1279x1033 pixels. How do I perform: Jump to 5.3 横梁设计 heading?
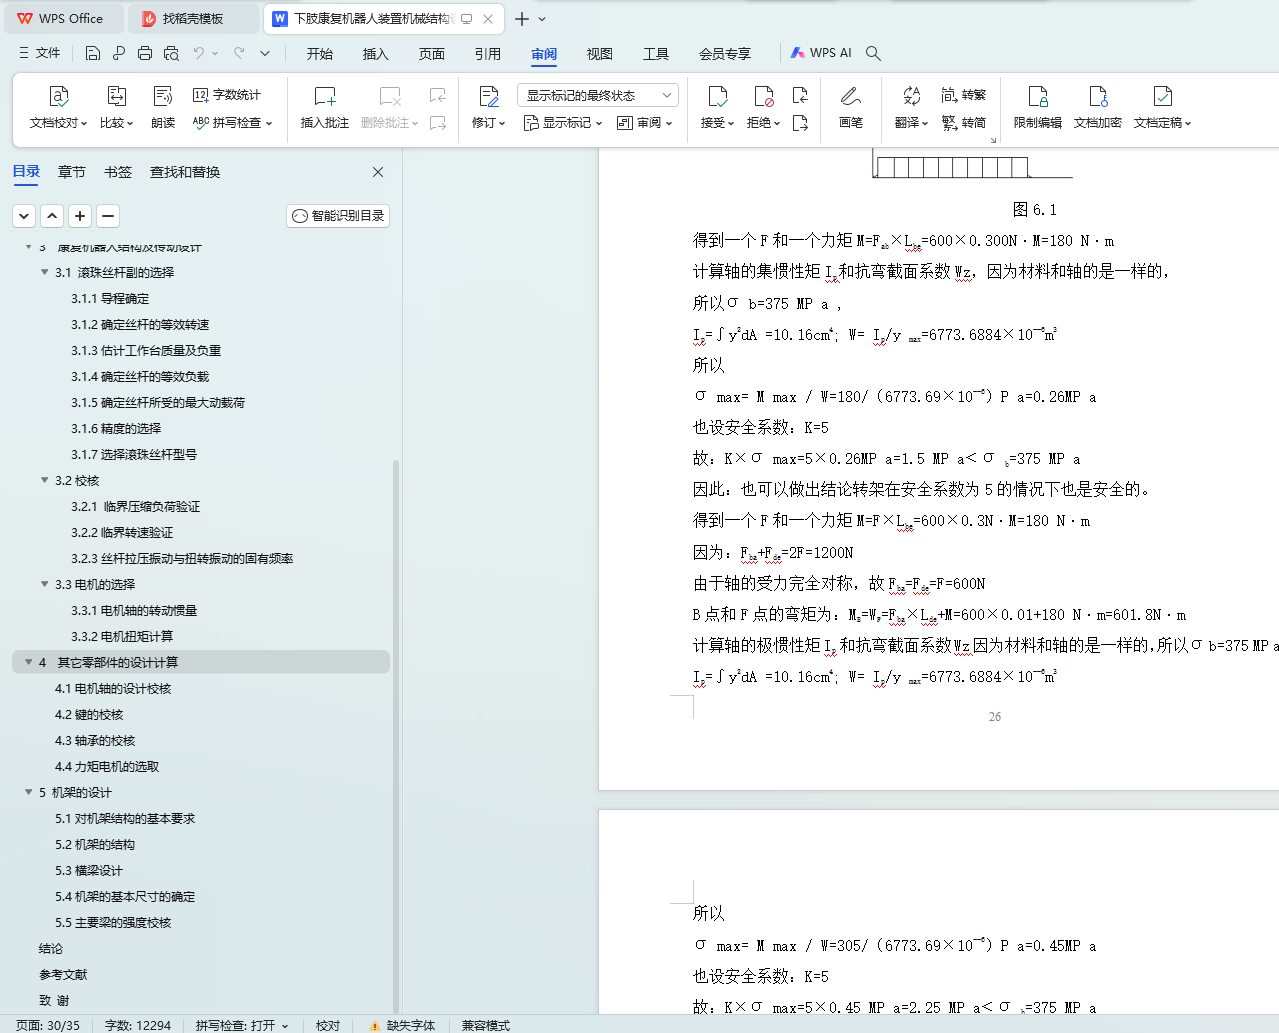click(89, 870)
